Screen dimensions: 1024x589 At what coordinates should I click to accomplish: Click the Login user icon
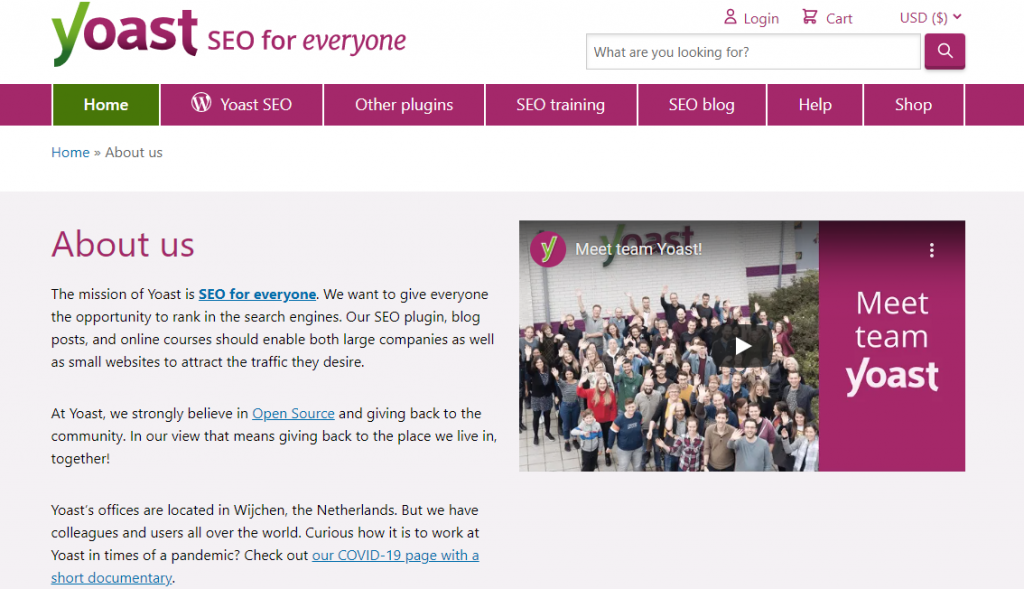click(x=730, y=17)
